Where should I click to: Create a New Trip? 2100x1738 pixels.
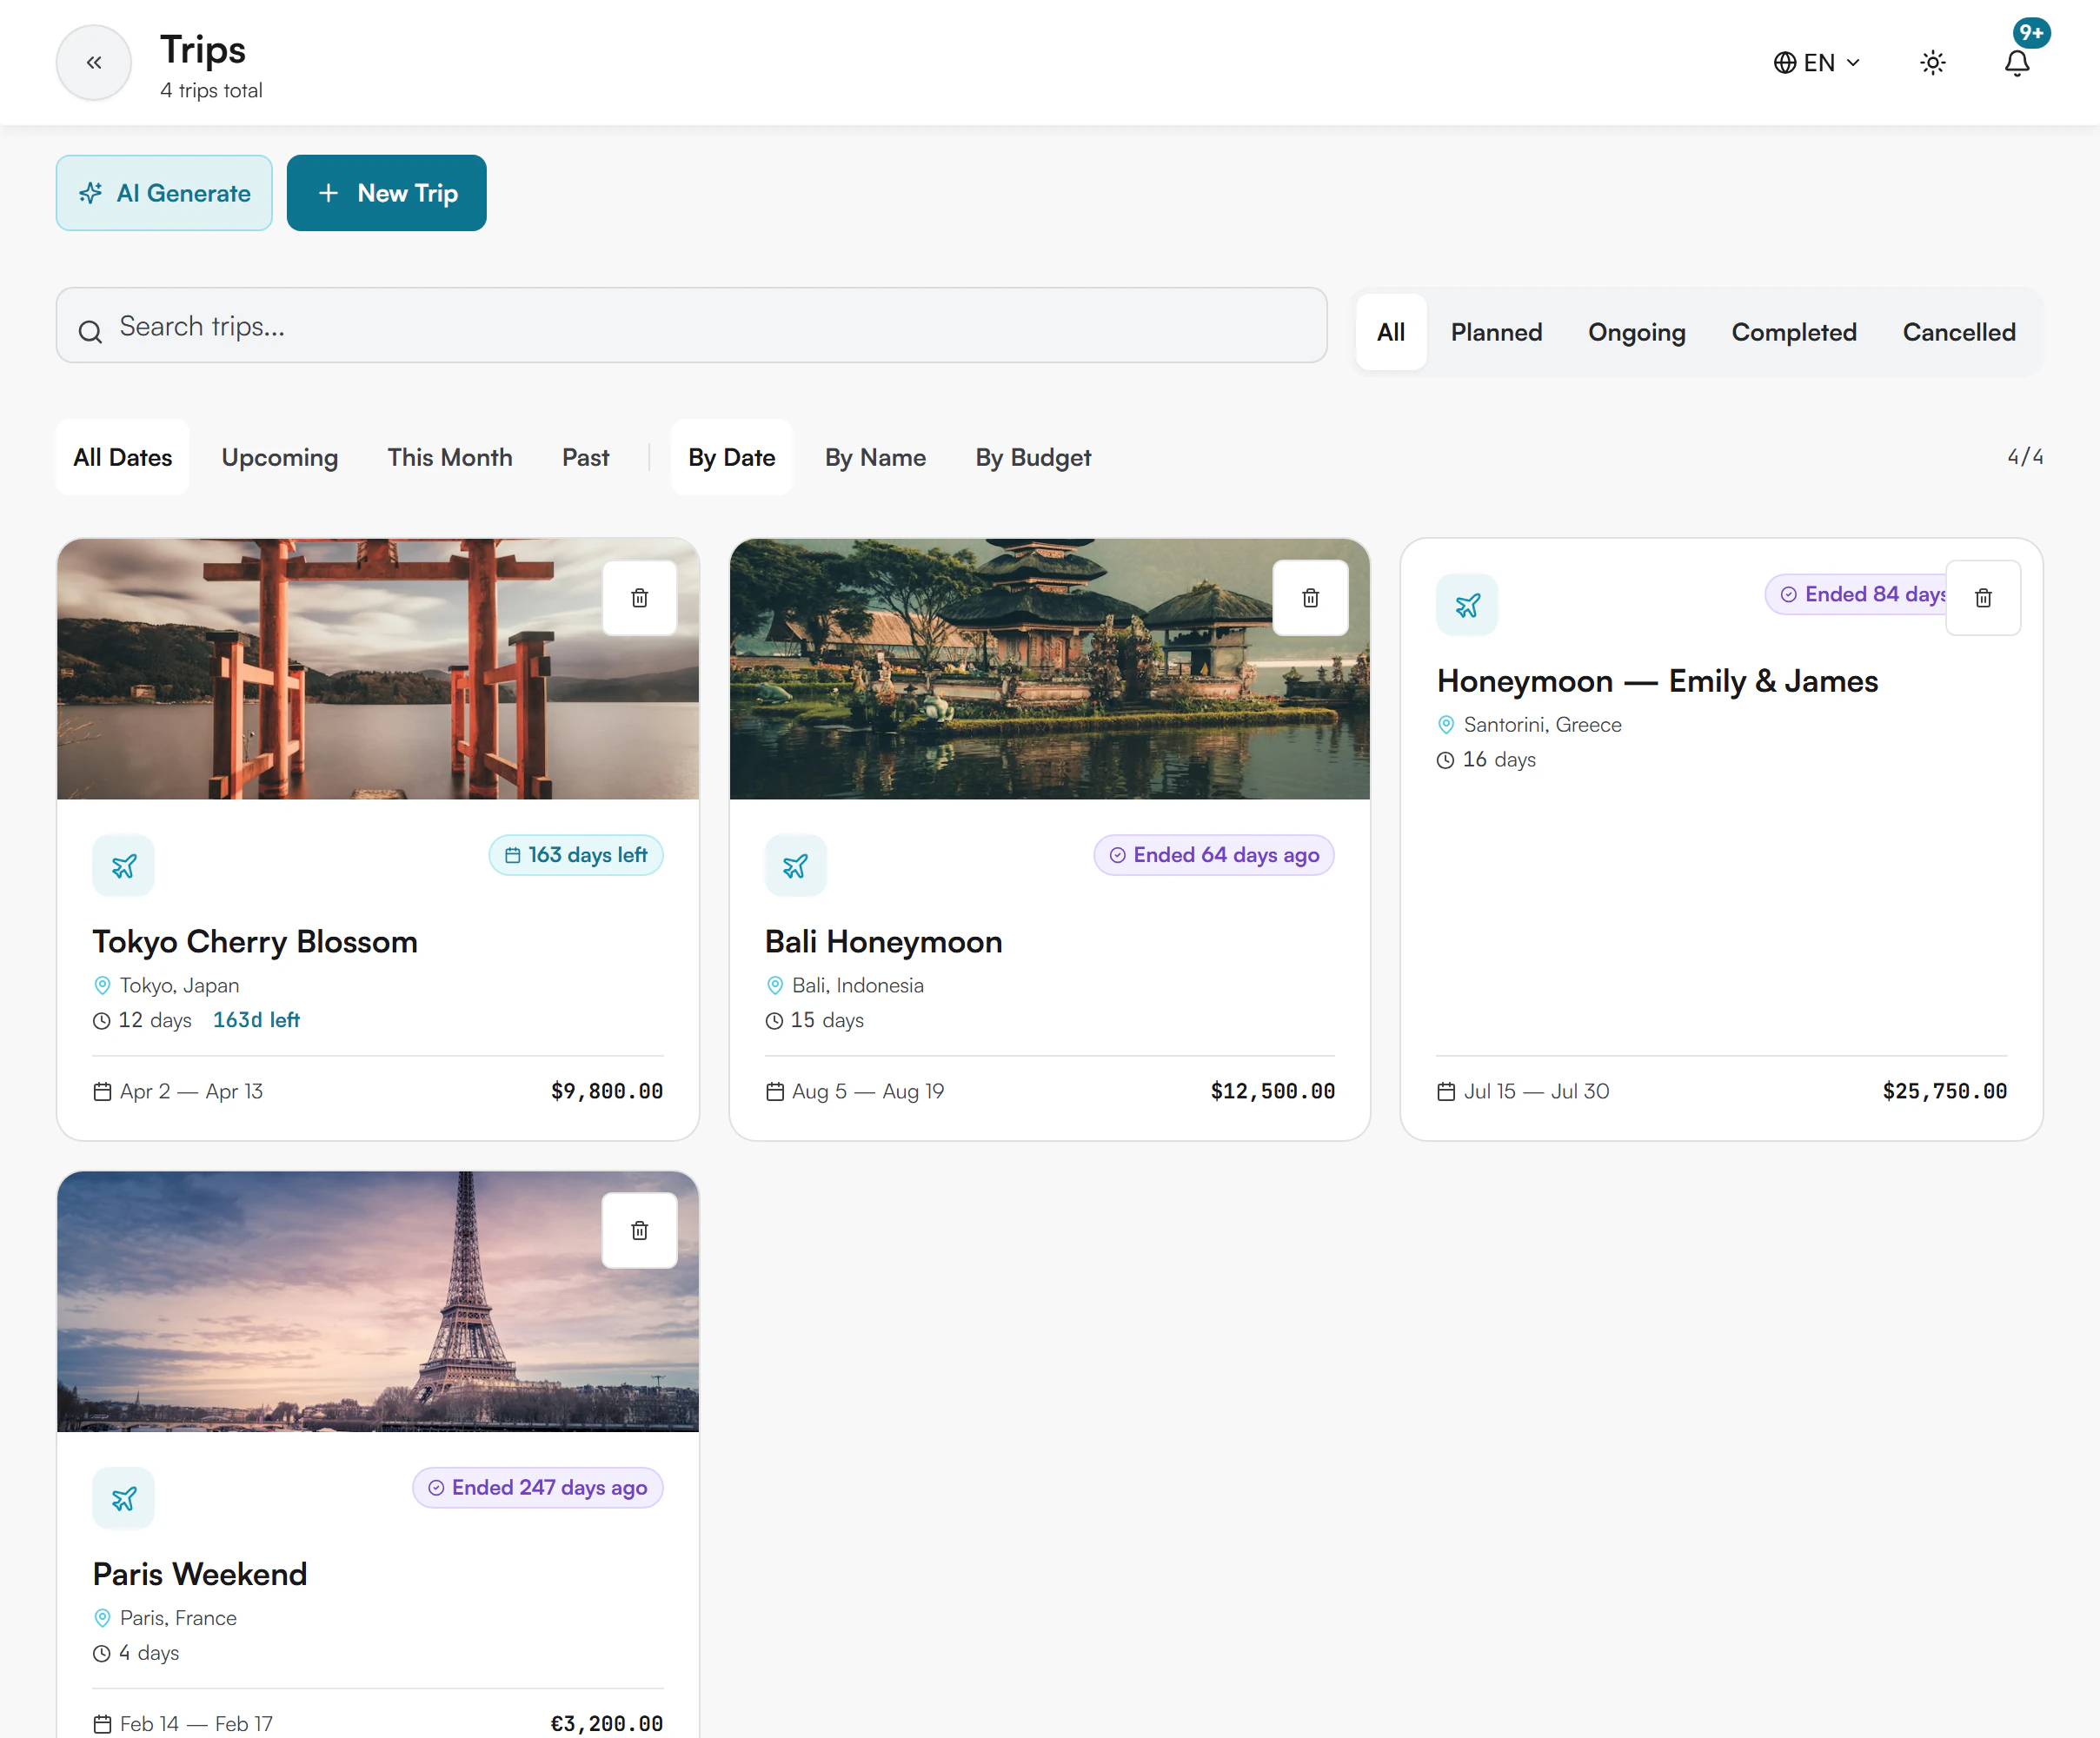pyautogui.click(x=387, y=193)
